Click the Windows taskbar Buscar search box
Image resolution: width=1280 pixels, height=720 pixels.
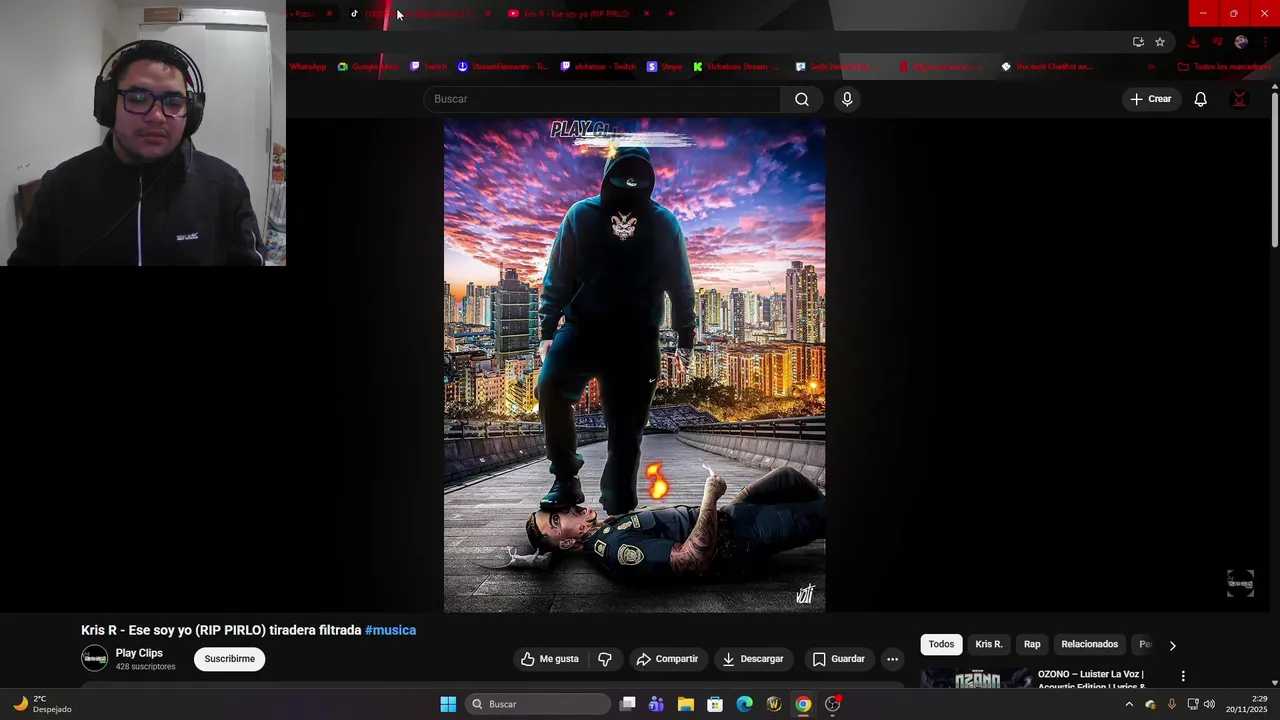click(539, 704)
